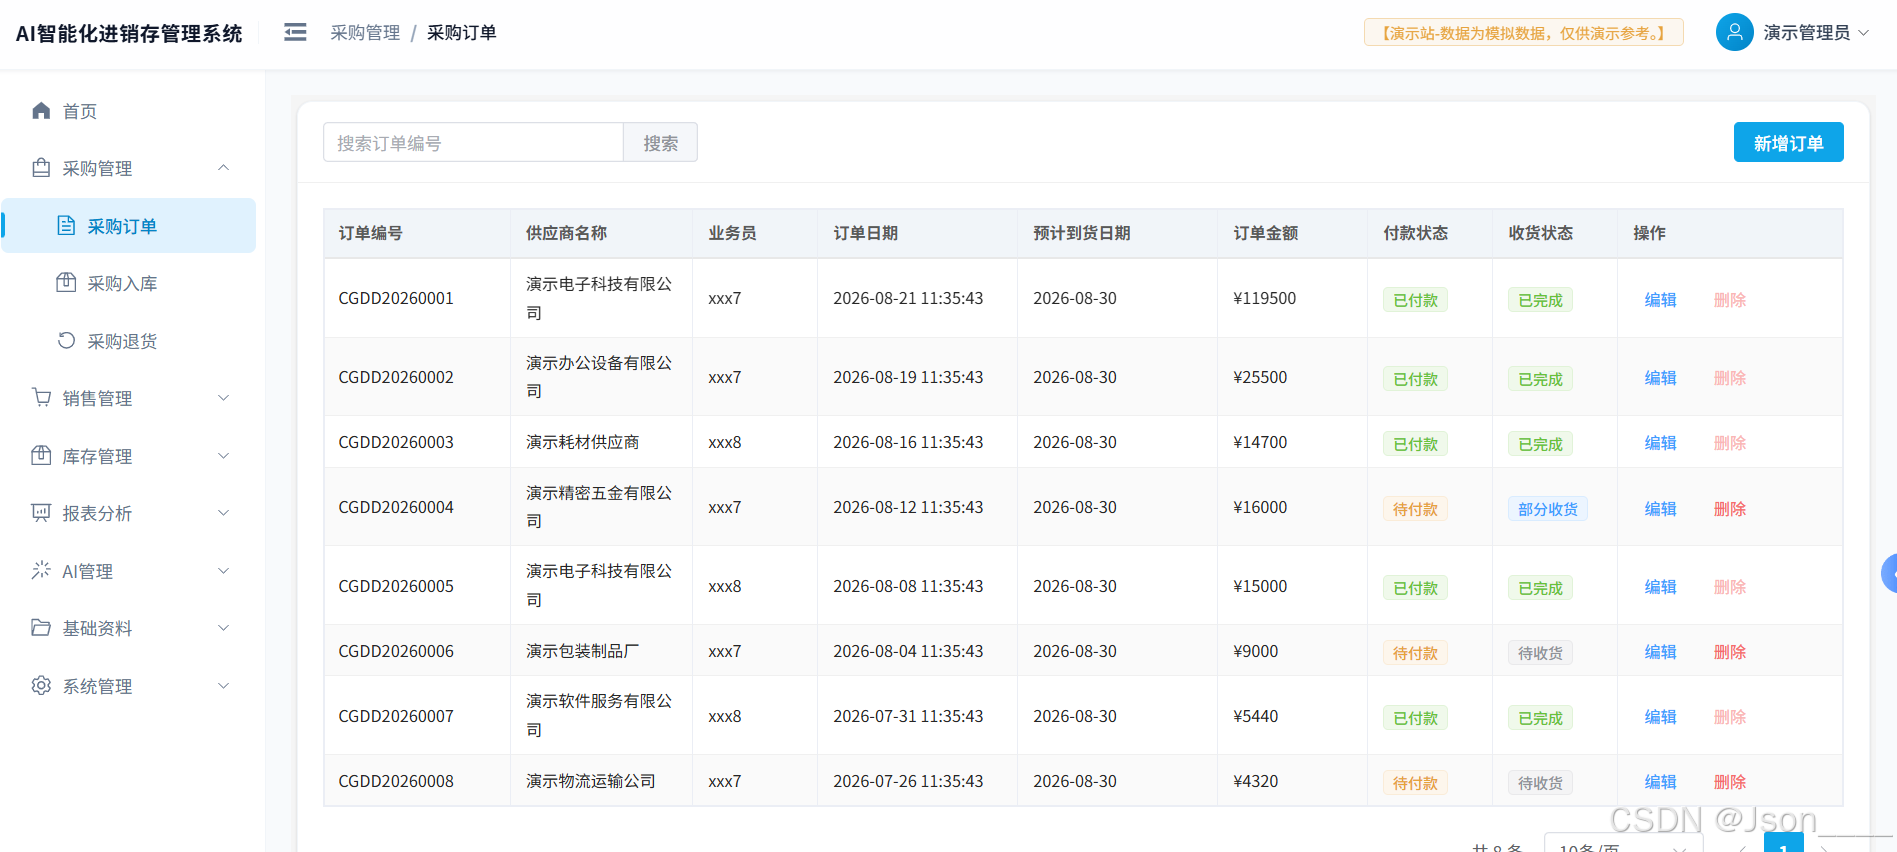Click the user avatar icon

(x=1735, y=33)
